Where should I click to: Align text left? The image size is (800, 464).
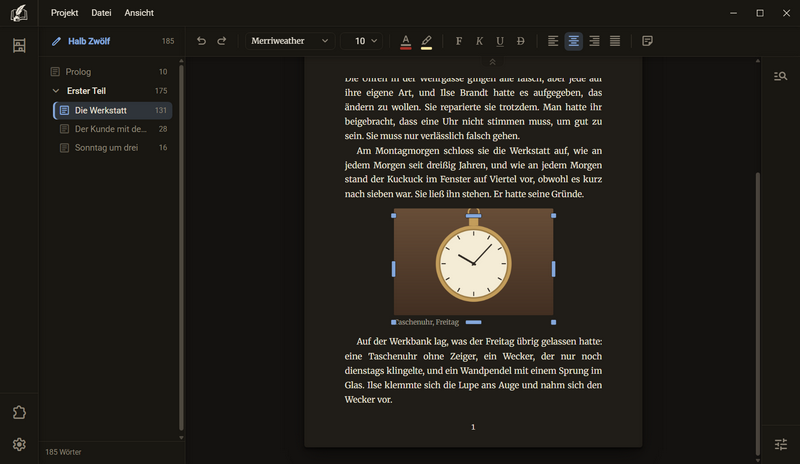(x=553, y=41)
